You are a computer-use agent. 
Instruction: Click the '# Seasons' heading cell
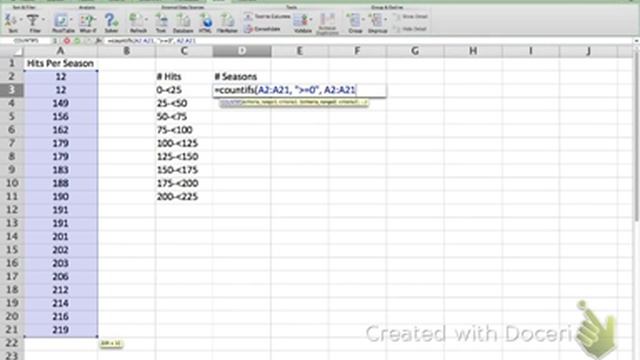(242, 77)
